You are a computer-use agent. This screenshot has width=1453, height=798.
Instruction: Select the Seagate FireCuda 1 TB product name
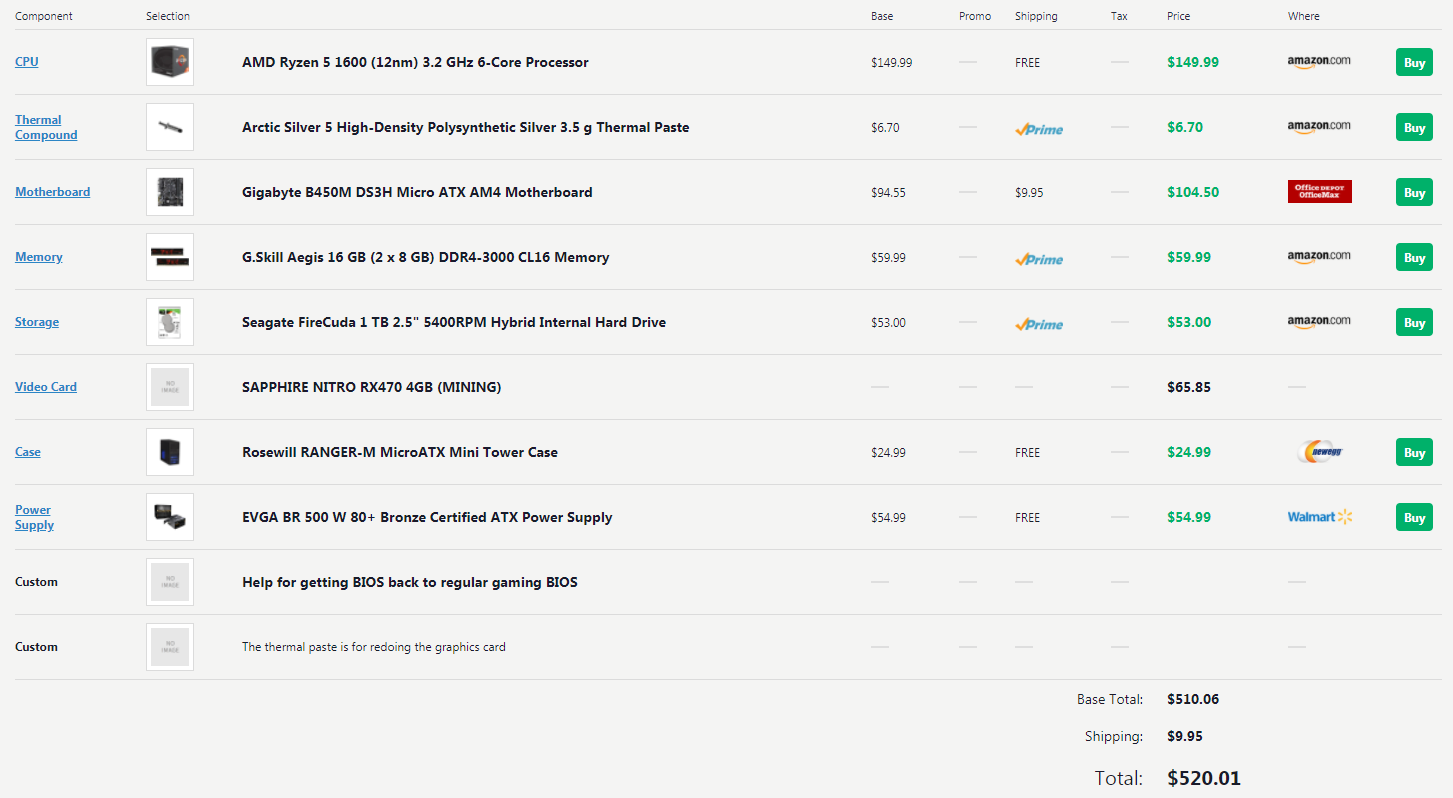(454, 322)
